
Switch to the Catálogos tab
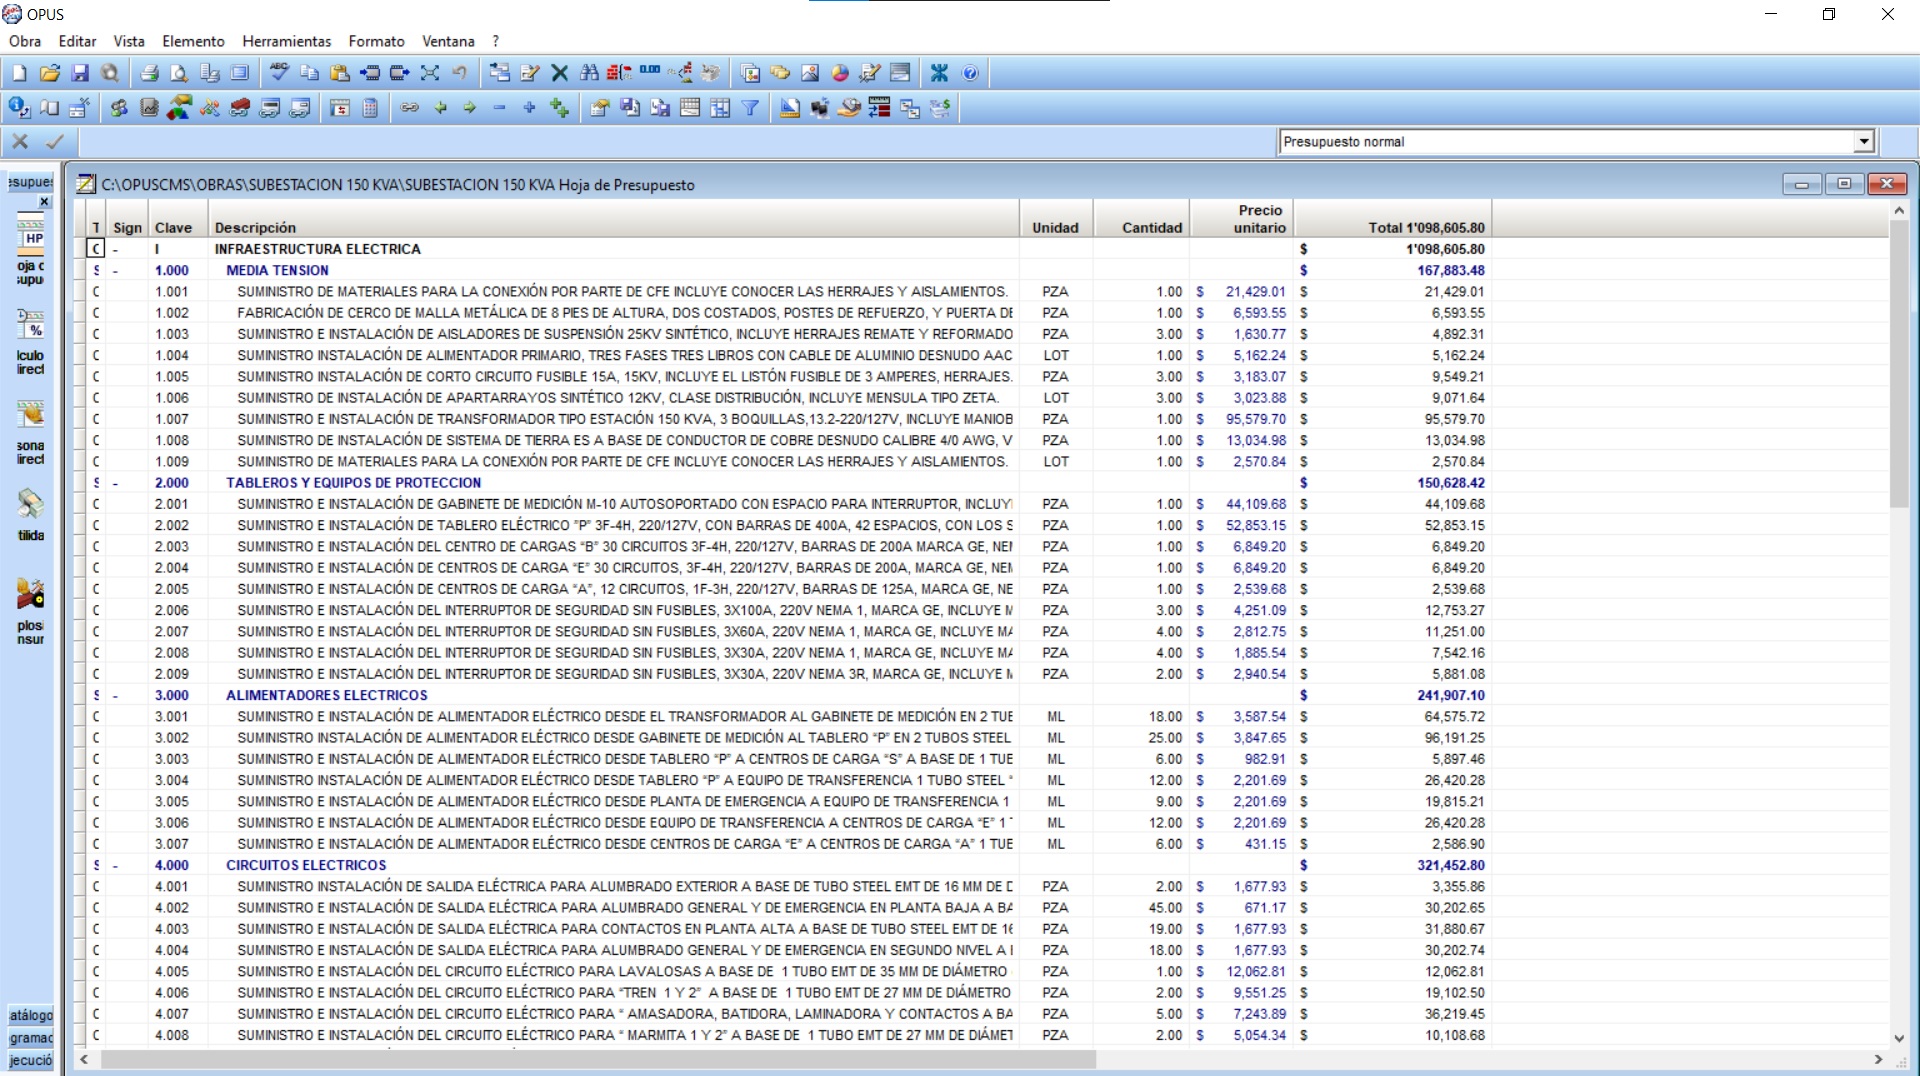pyautogui.click(x=29, y=1014)
